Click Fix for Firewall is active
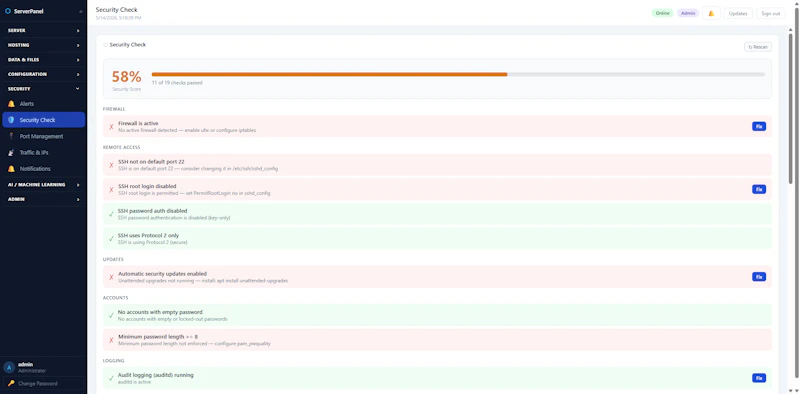800x394 pixels. click(759, 126)
